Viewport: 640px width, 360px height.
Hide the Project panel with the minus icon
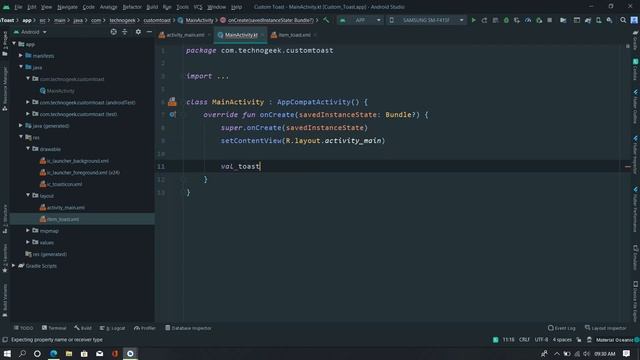coord(149,32)
